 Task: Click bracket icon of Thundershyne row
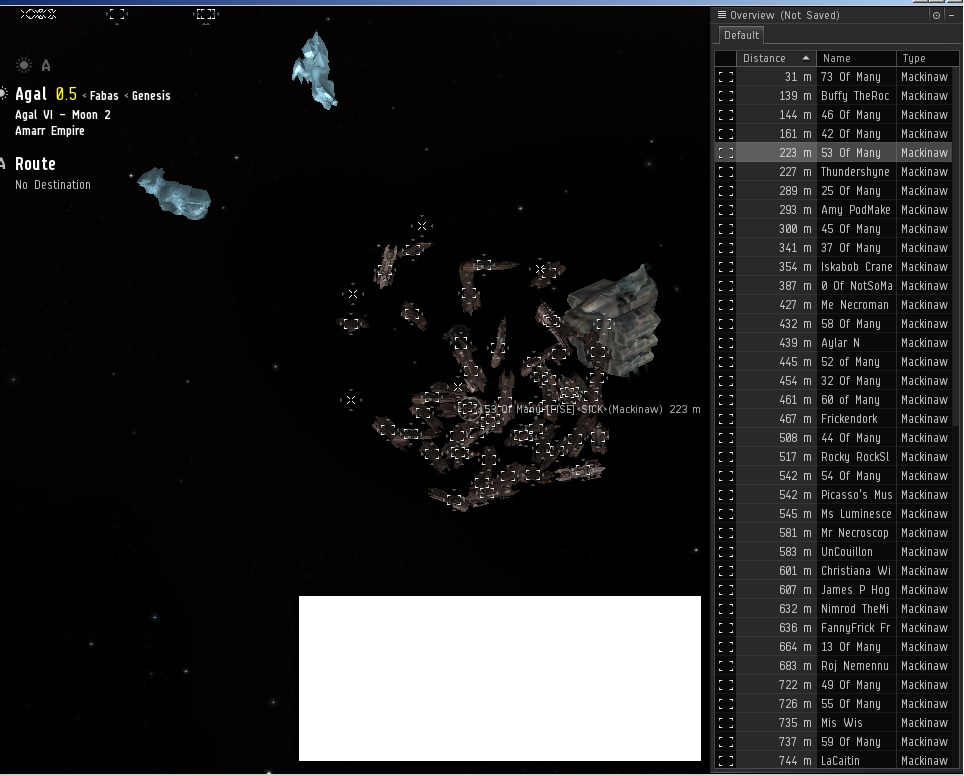(726, 172)
